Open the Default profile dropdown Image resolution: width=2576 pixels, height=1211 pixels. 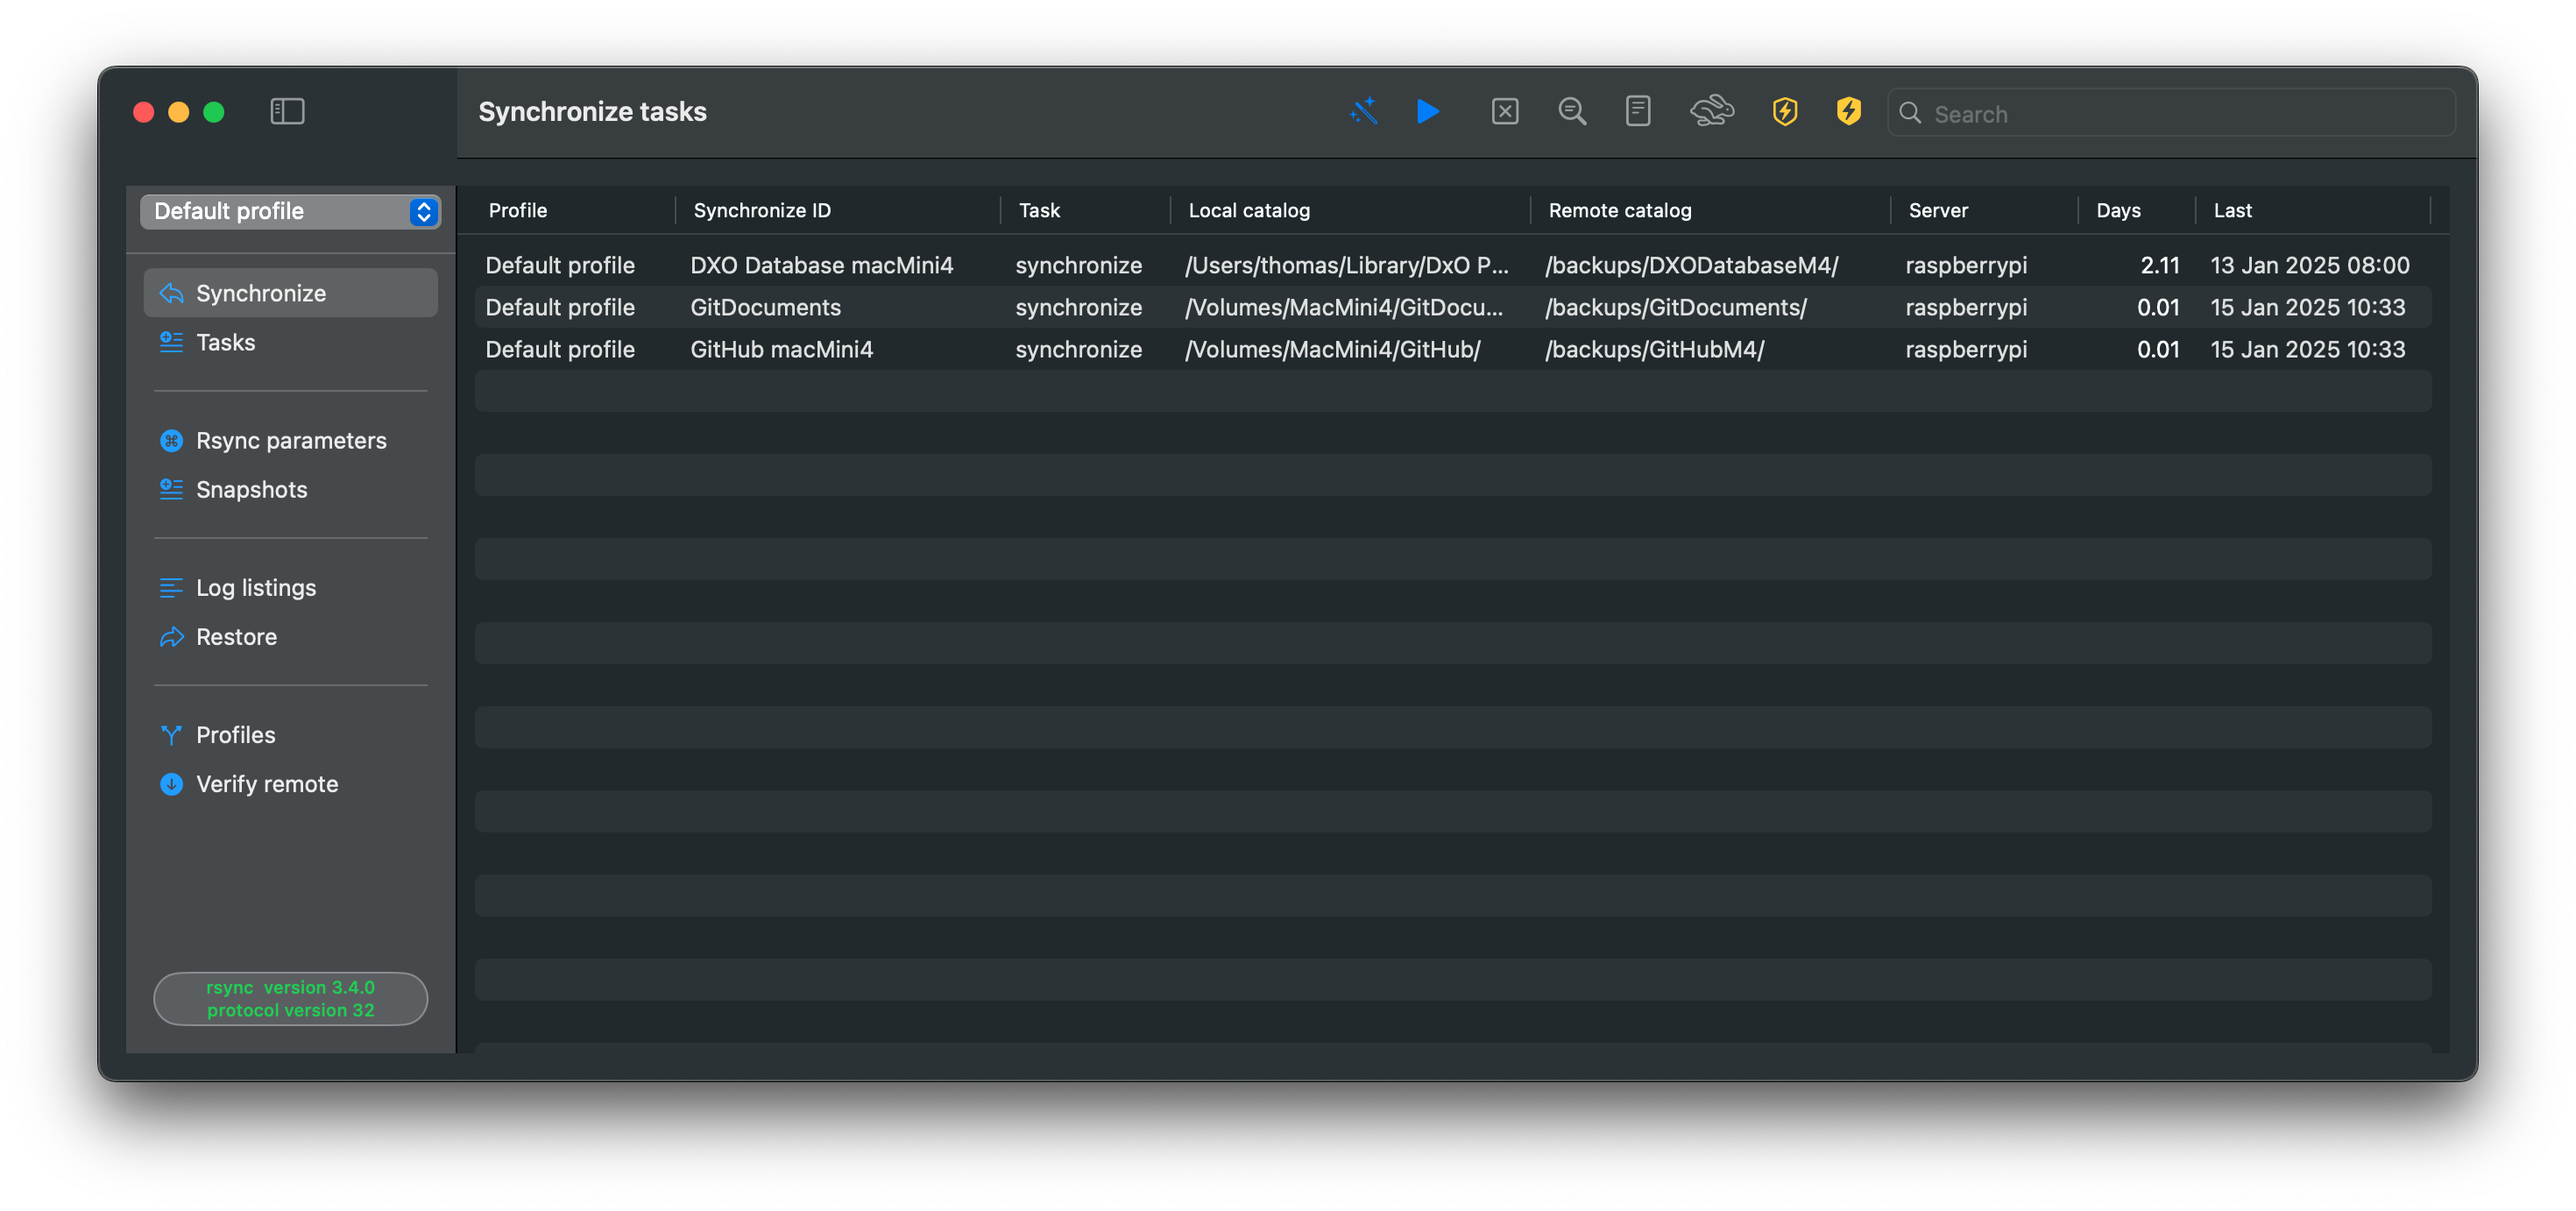[x=290, y=211]
